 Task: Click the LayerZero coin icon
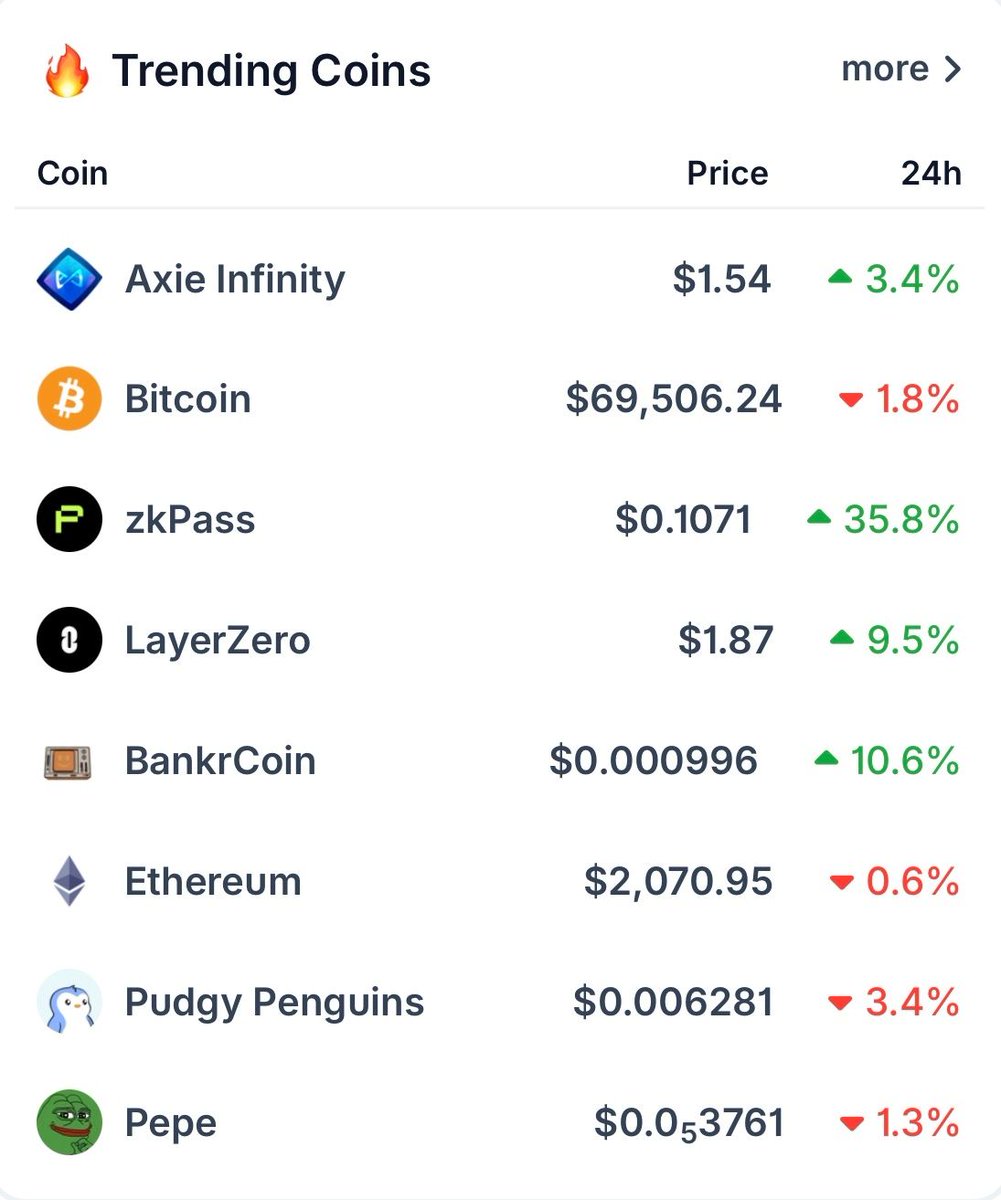coord(69,640)
